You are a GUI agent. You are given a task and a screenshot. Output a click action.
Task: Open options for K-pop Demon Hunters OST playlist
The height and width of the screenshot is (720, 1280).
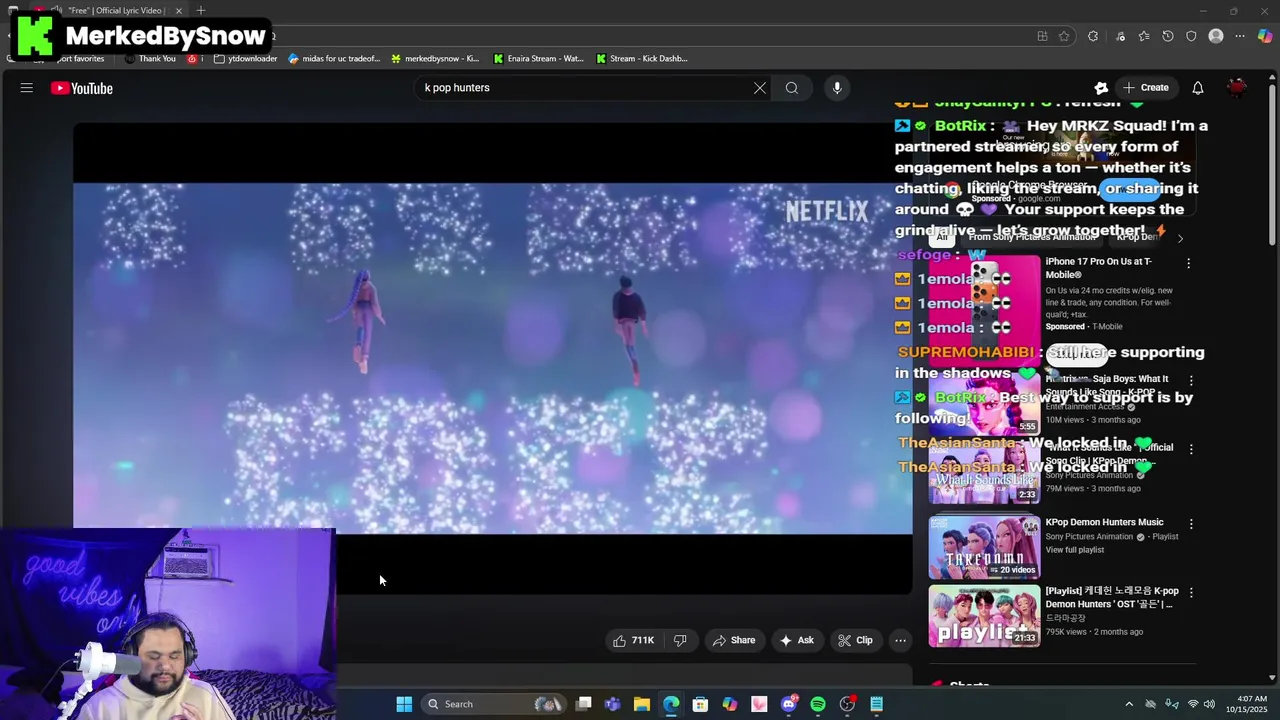coord(1191,593)
